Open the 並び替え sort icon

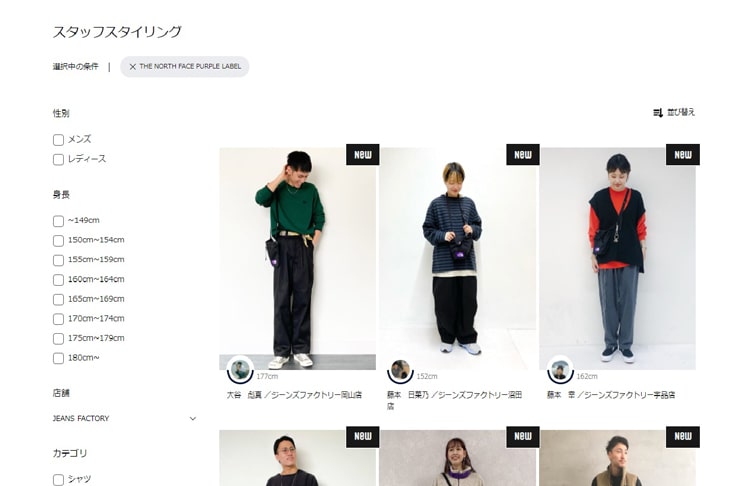658,112
